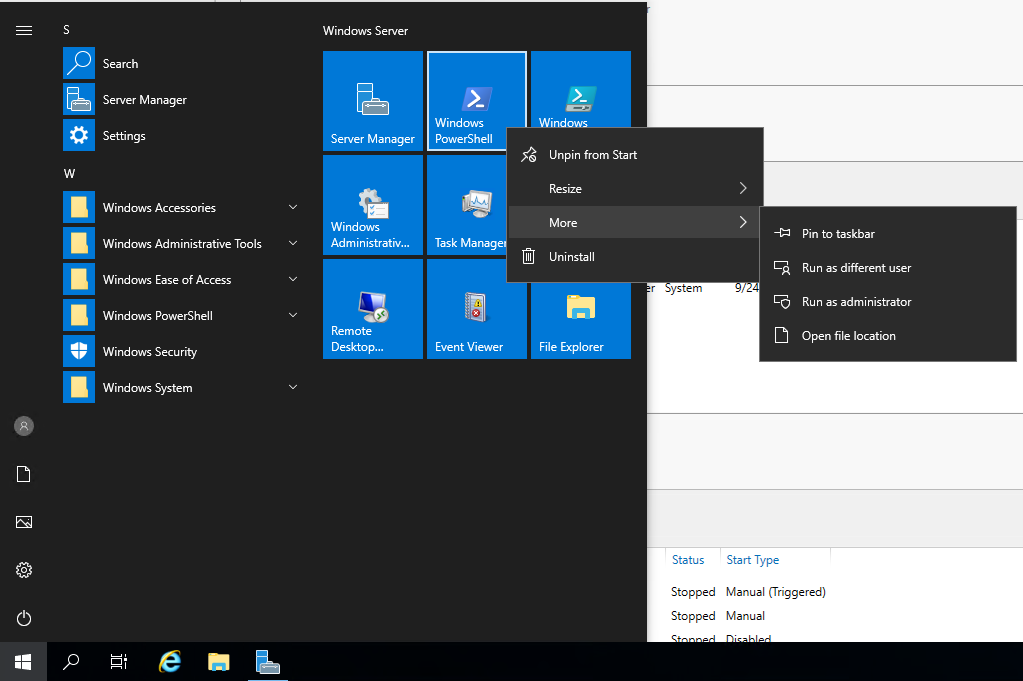Select Pin to taskbar
The width and height of the screenshot is (1023, 681).
(888, 234)
